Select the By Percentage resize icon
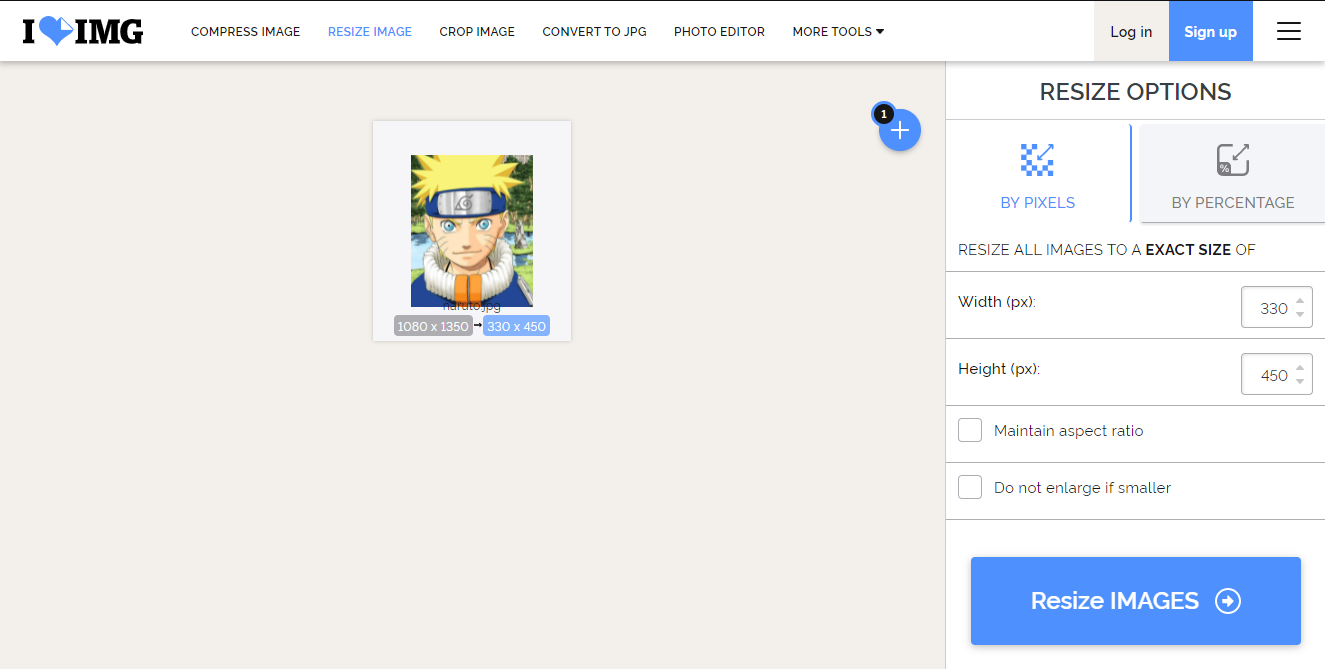Viewport: 1325px width, 669px height. pyautogui.click(x=1233, y=160)
